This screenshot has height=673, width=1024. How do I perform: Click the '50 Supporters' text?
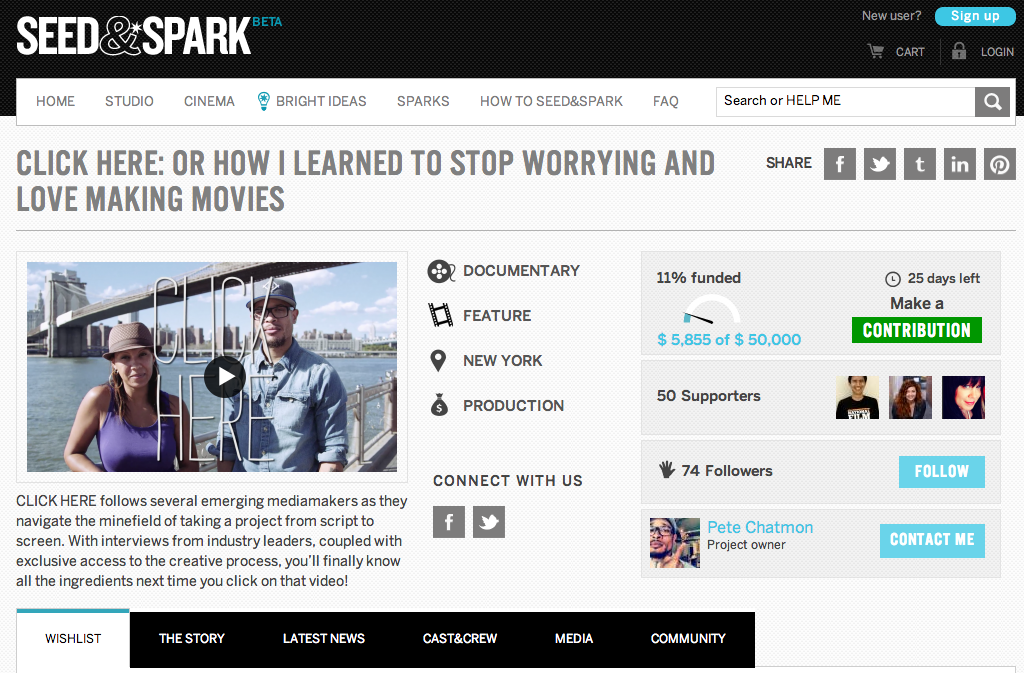[709, 396]
